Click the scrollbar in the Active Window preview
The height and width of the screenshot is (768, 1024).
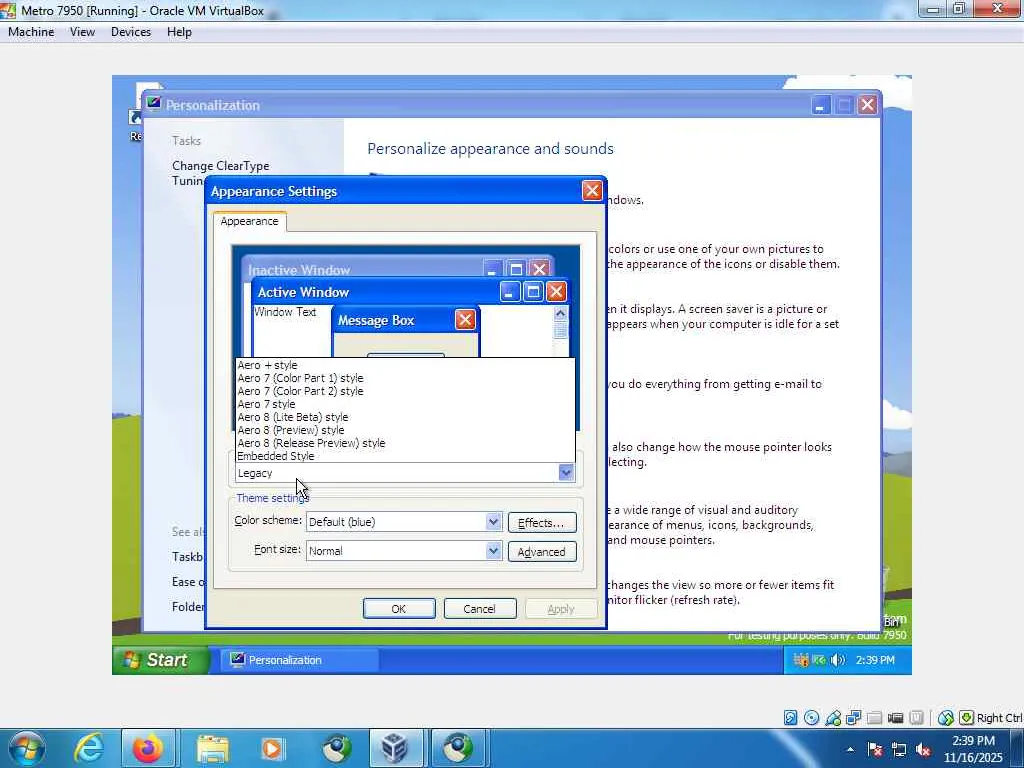[x=560, y=330]
